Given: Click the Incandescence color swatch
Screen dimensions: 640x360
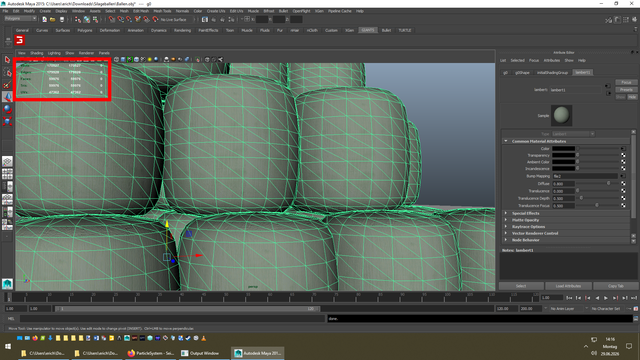Looking at the screenshot, I should click(563, 169).
